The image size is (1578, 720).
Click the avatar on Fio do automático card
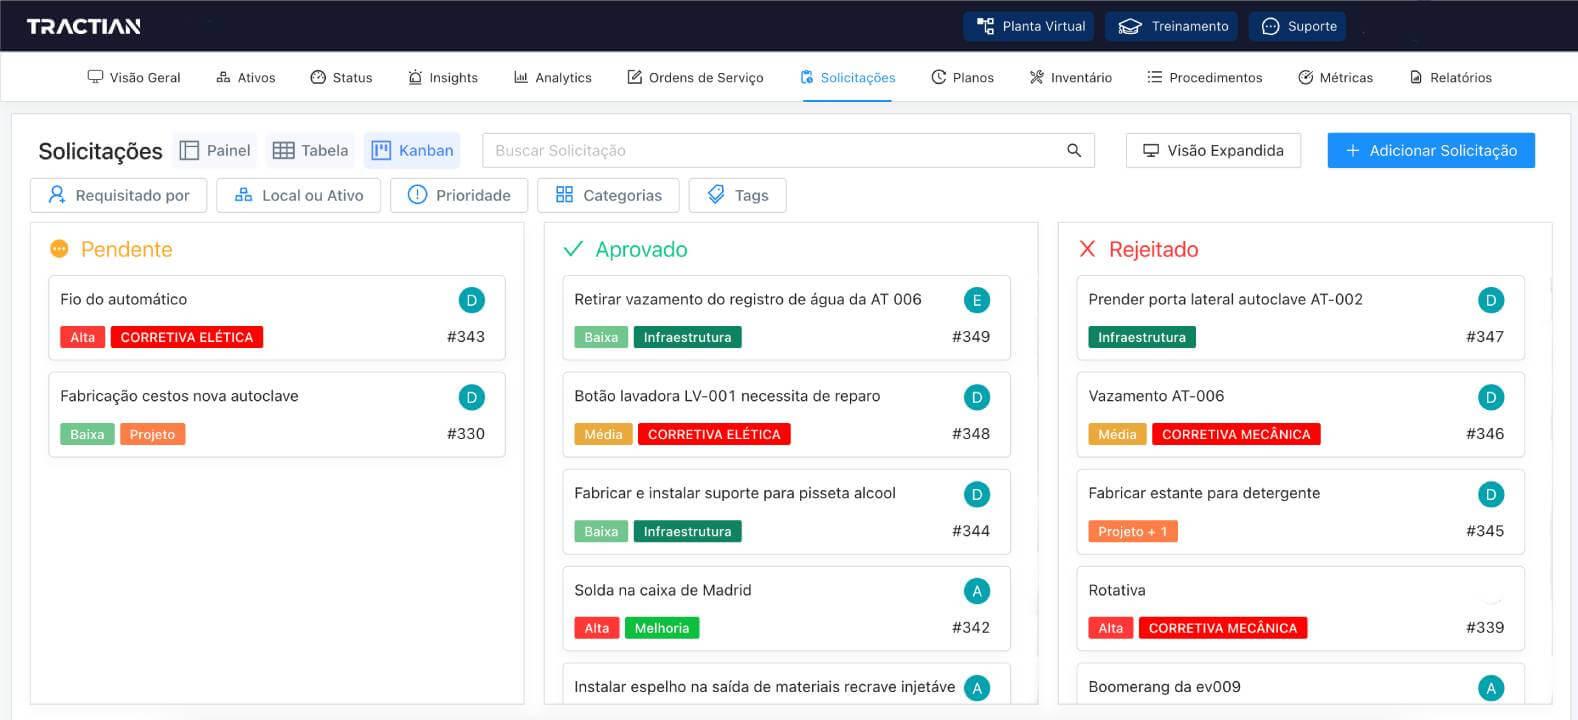click(471, 300)
